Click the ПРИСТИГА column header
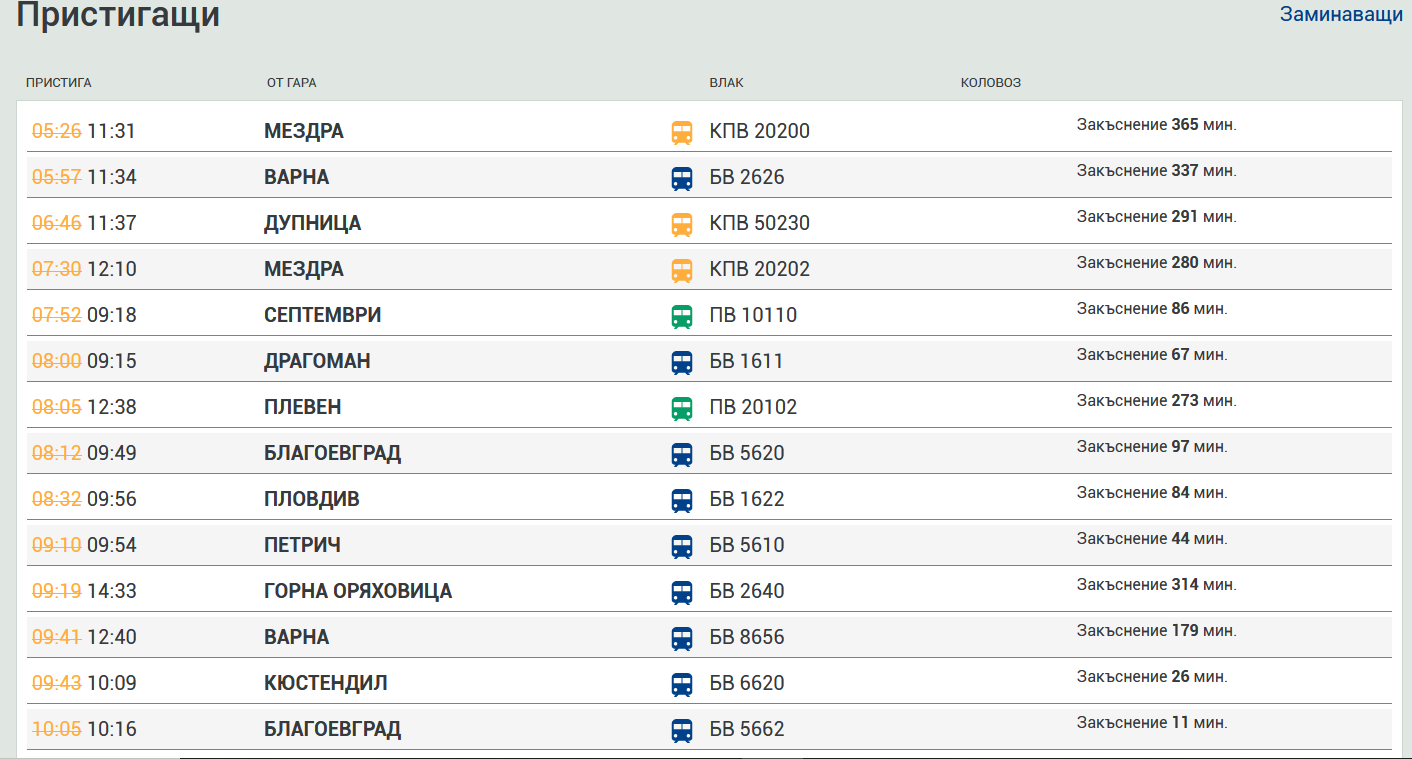This screenshot has height=759, width=1412. 59,83
